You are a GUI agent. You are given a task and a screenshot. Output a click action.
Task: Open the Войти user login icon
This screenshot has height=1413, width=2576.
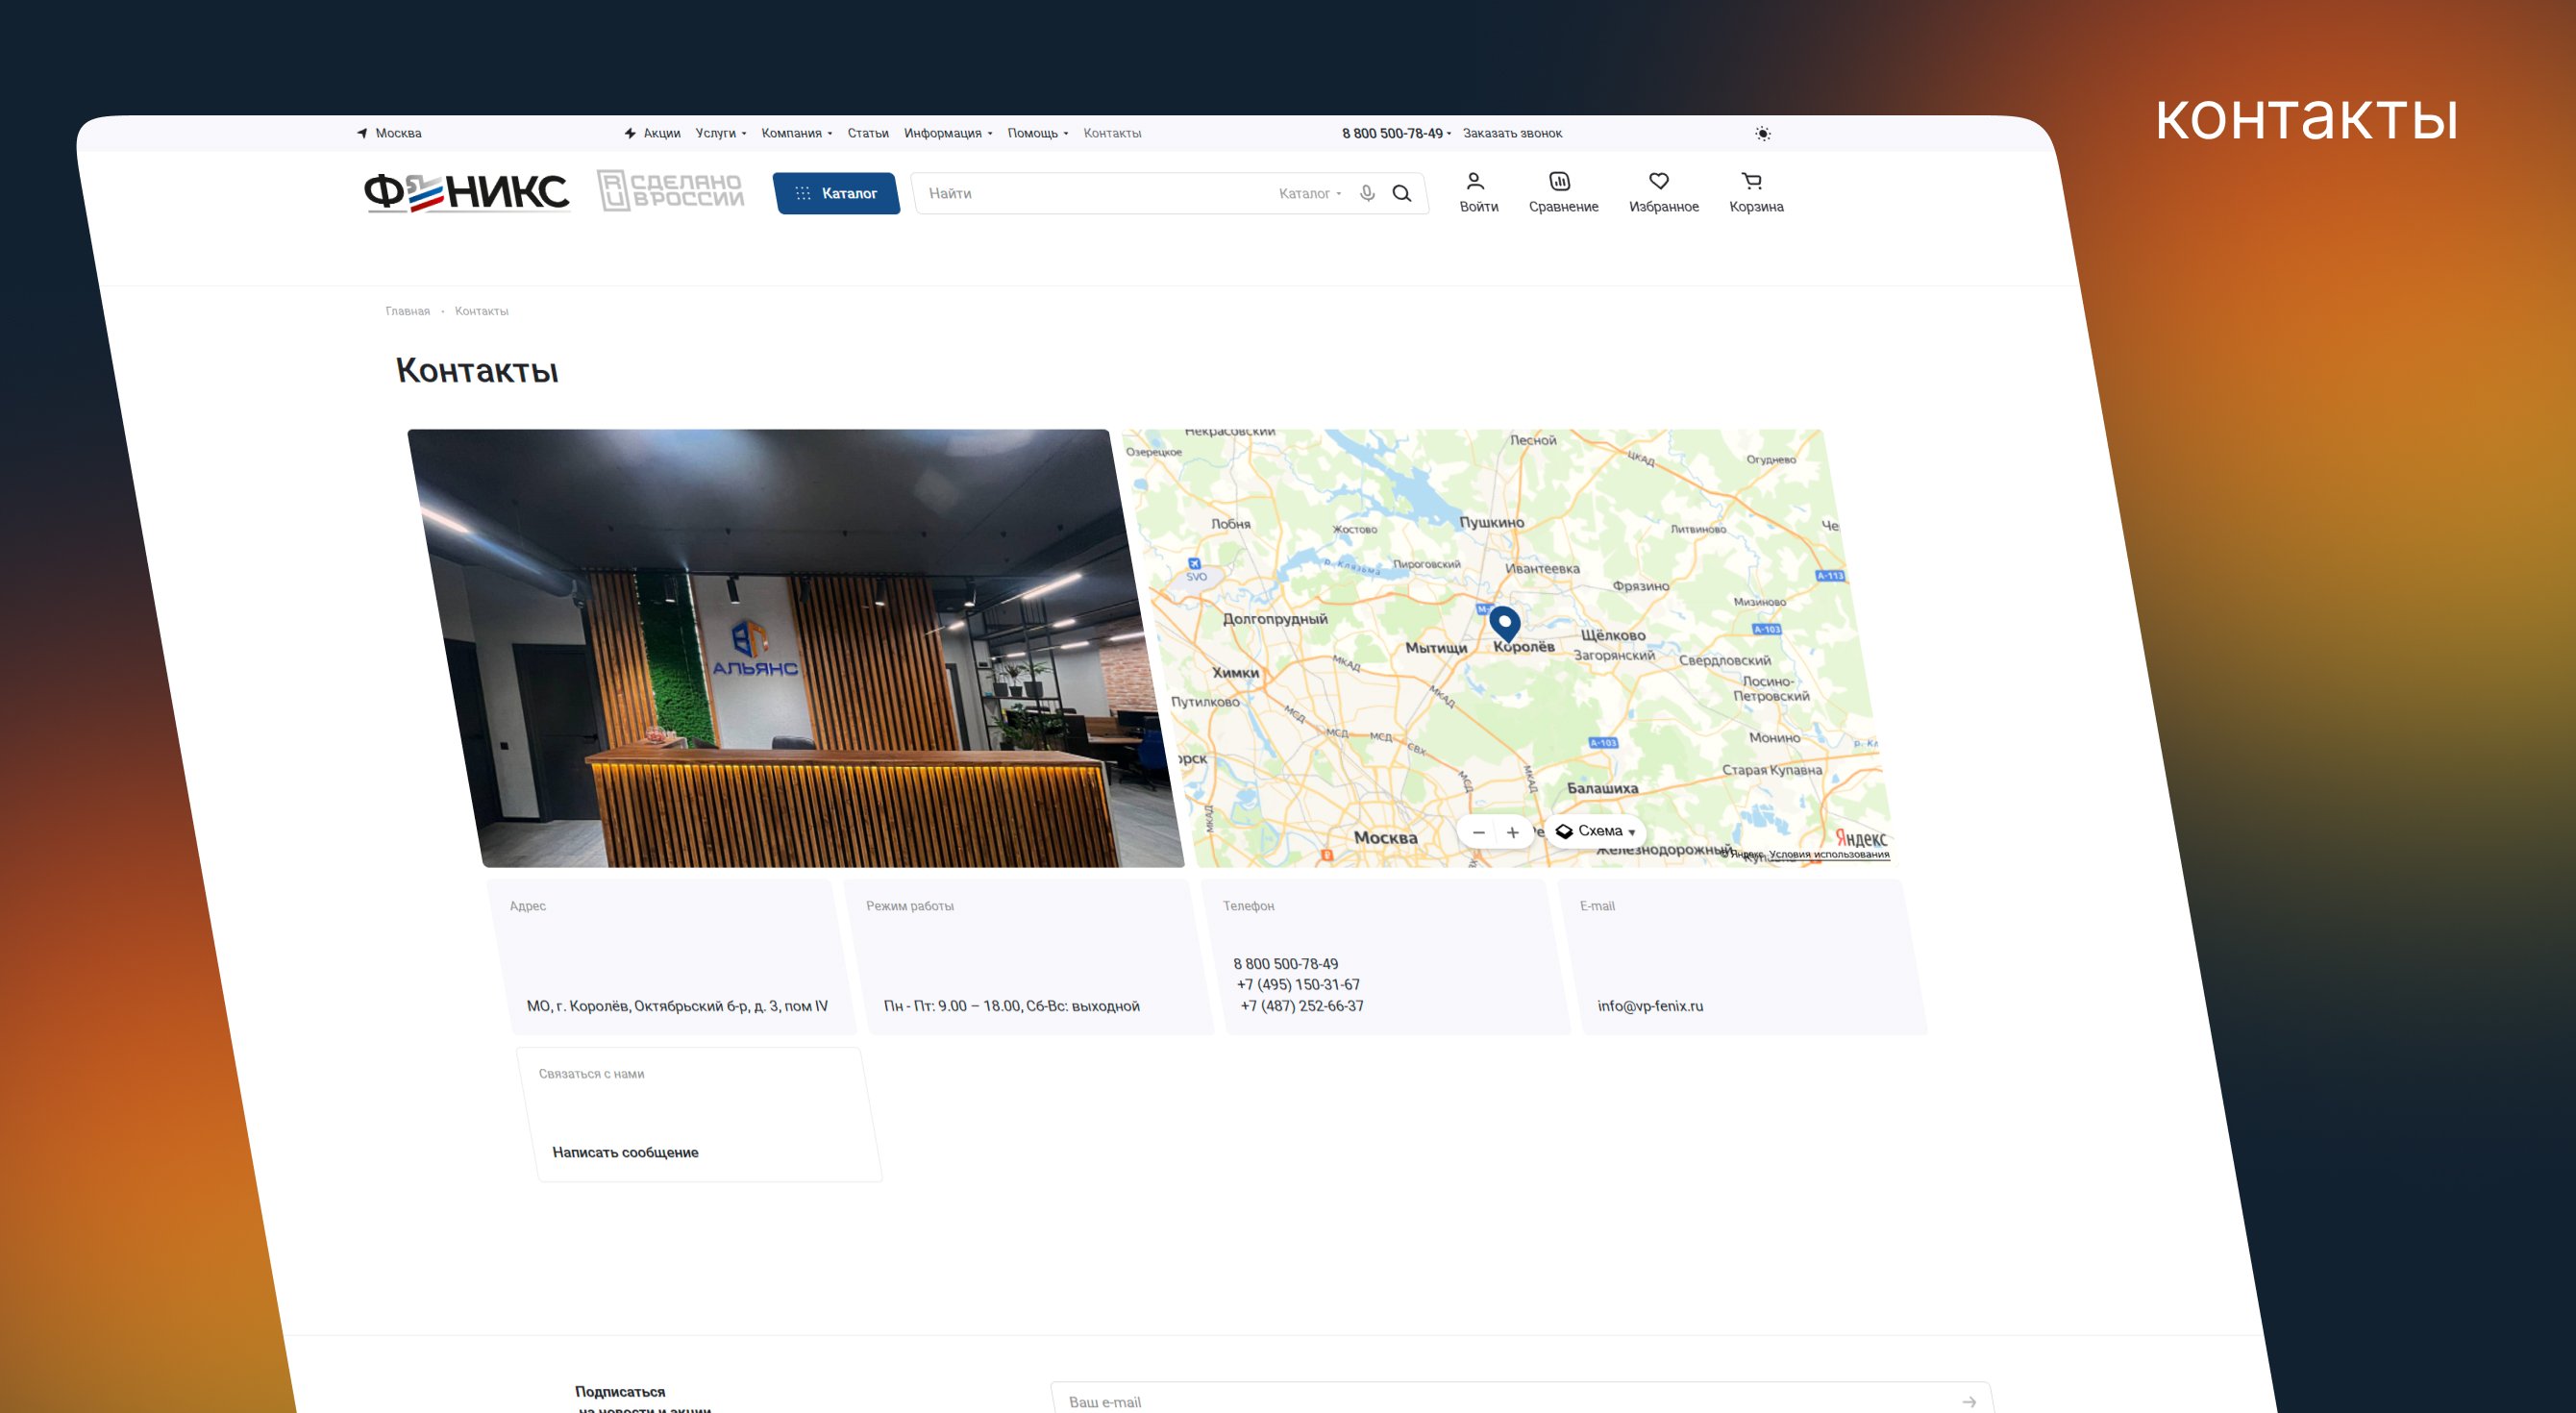click(1476, 182)
